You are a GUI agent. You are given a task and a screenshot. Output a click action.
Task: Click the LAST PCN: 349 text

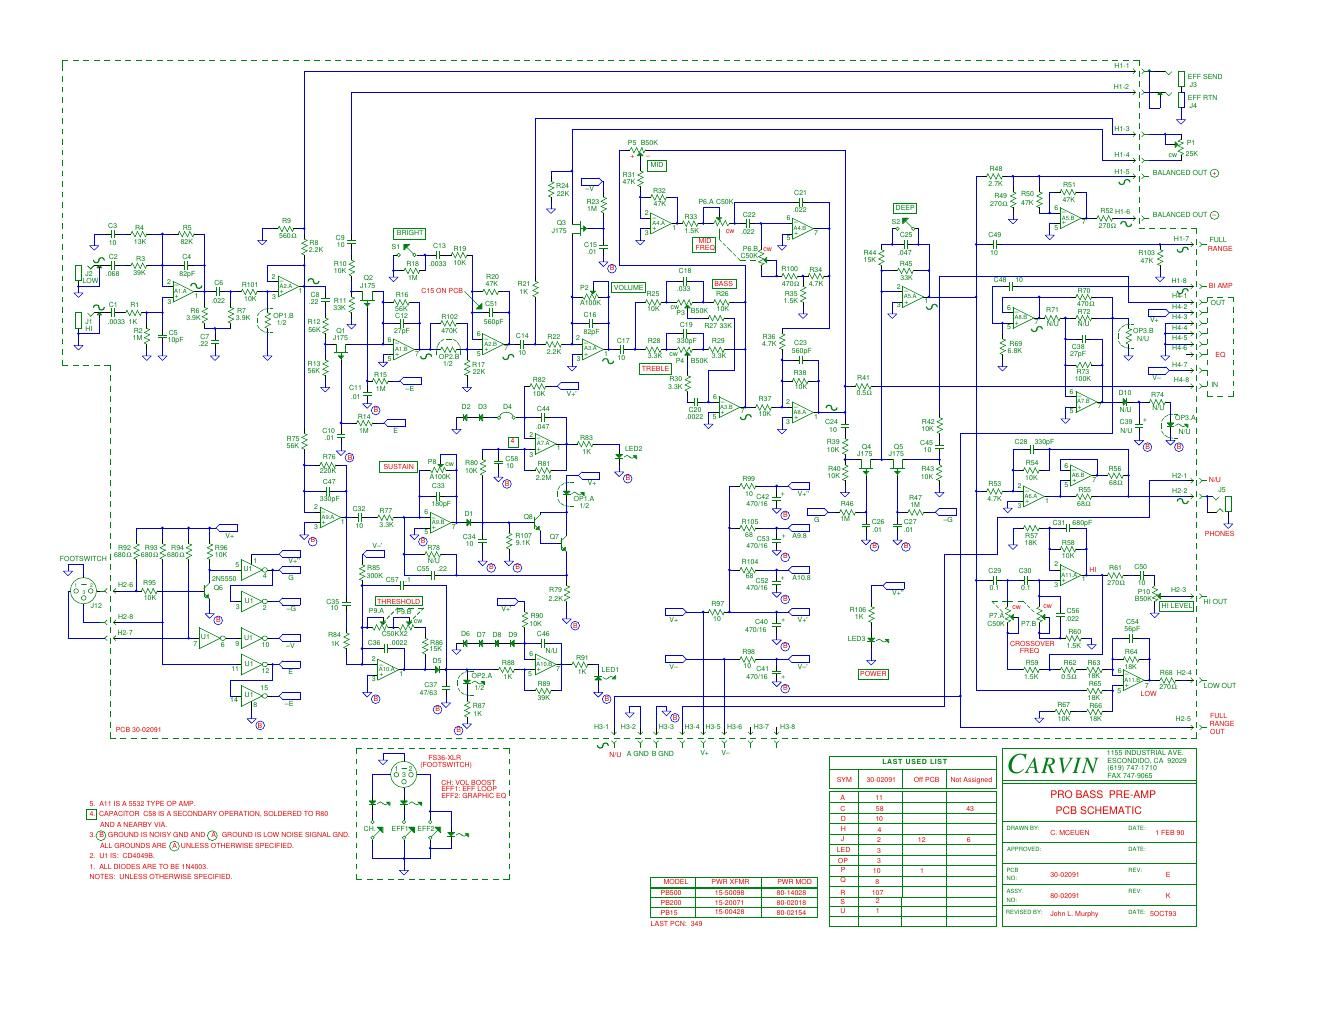tap(677, 924)
